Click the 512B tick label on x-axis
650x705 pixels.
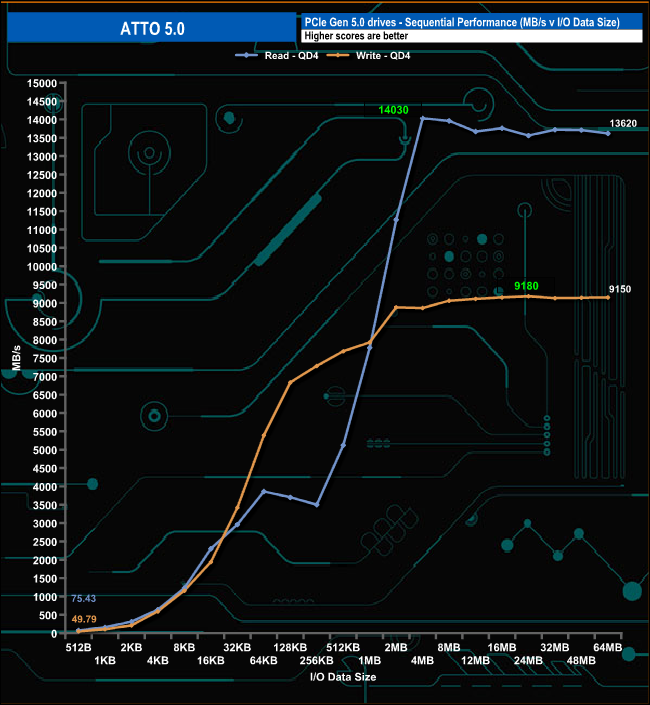click(77, 648)
